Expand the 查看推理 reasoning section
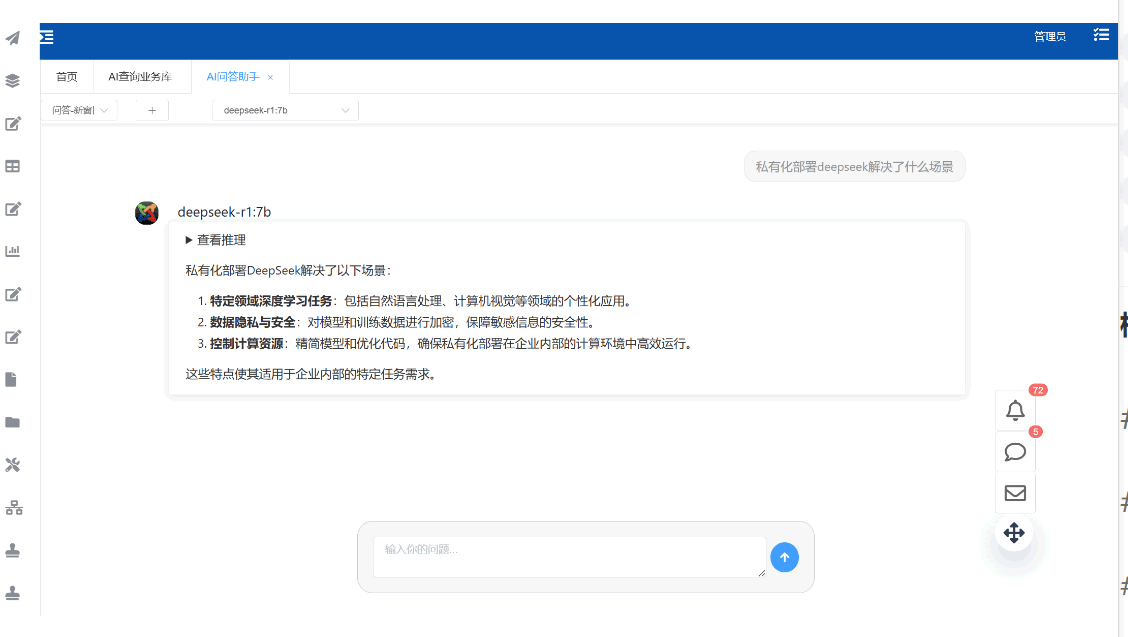 tap(215, 239)
